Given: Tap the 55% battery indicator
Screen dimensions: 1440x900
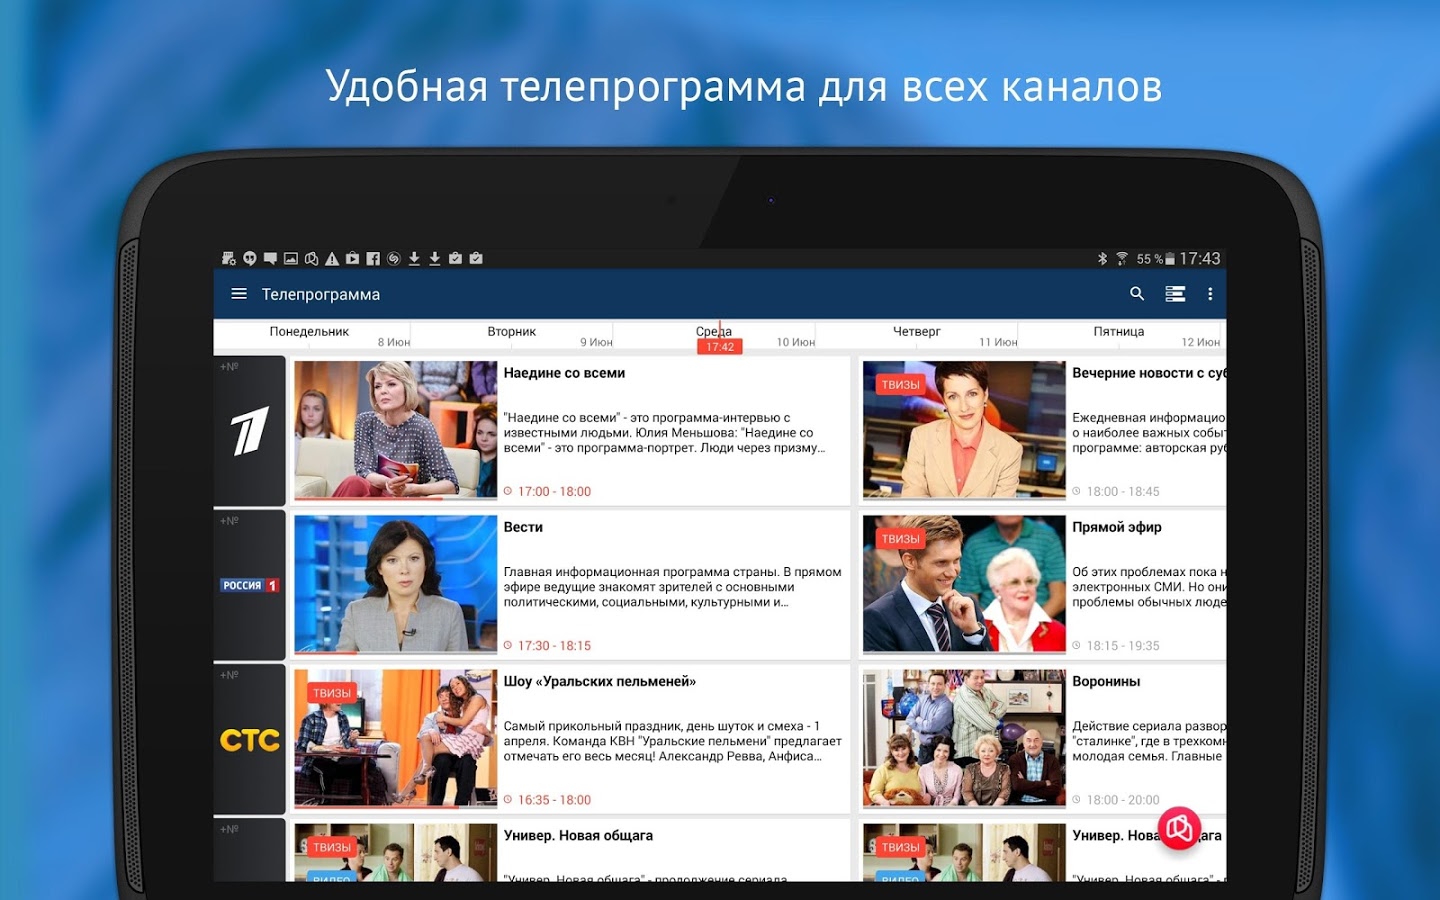Looking at the screenshot, I should (1155, 258).
